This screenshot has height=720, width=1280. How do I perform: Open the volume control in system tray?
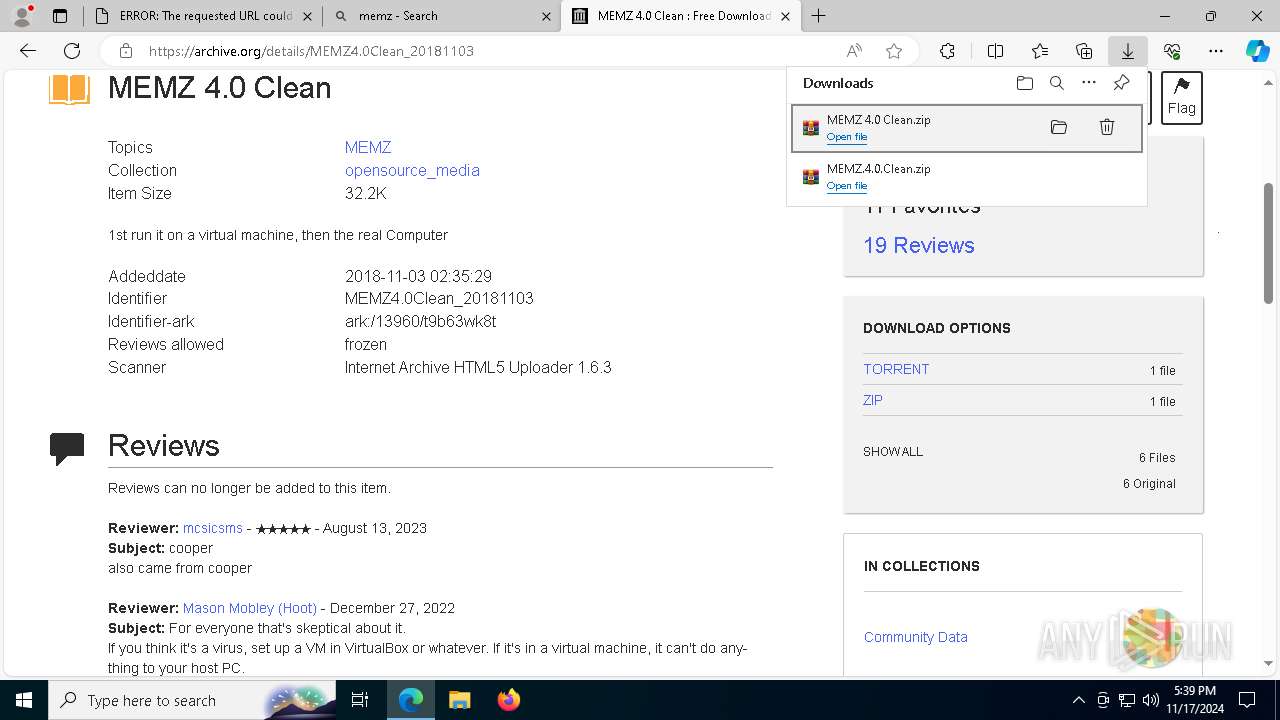[1150, 700]
